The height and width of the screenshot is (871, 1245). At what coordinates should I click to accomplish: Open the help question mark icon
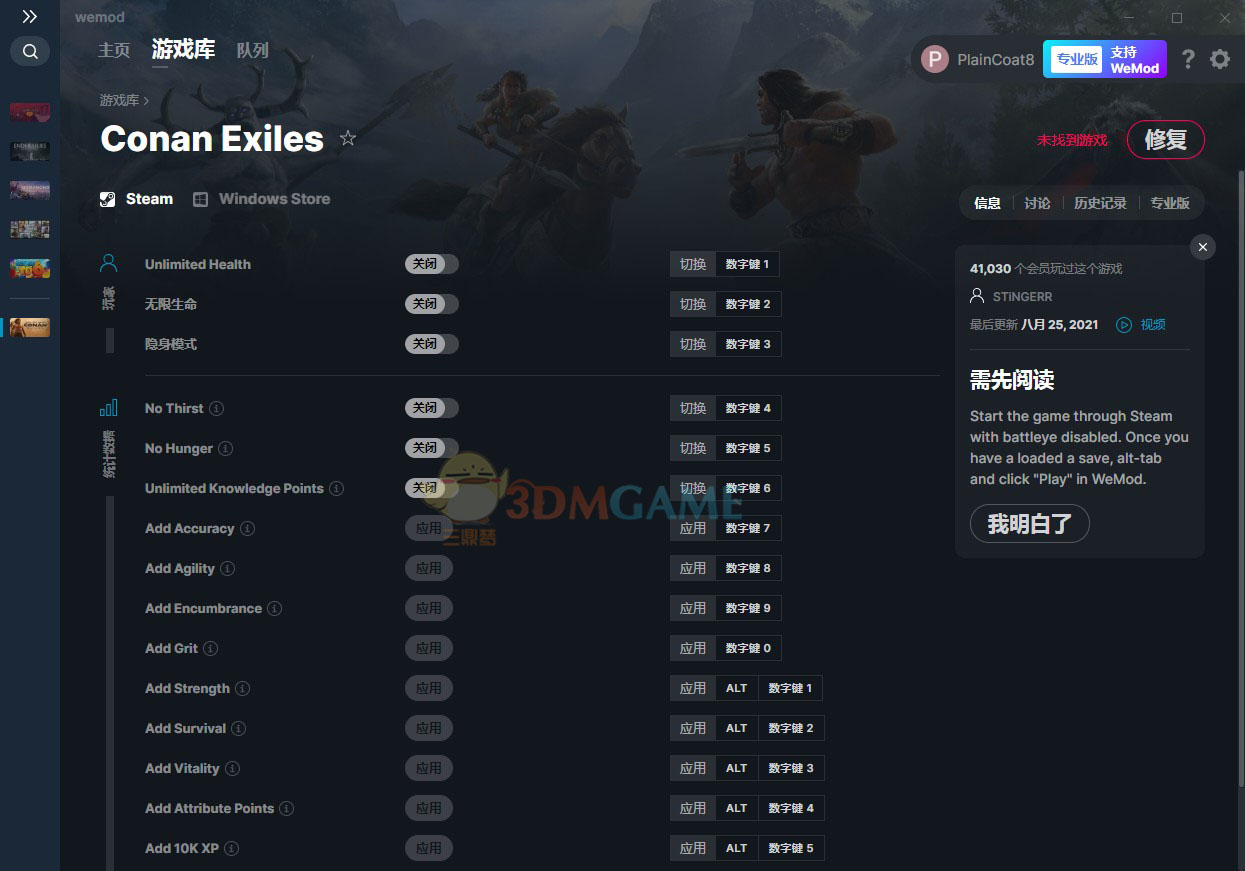pyautogui.click(x=1188, y=59)
